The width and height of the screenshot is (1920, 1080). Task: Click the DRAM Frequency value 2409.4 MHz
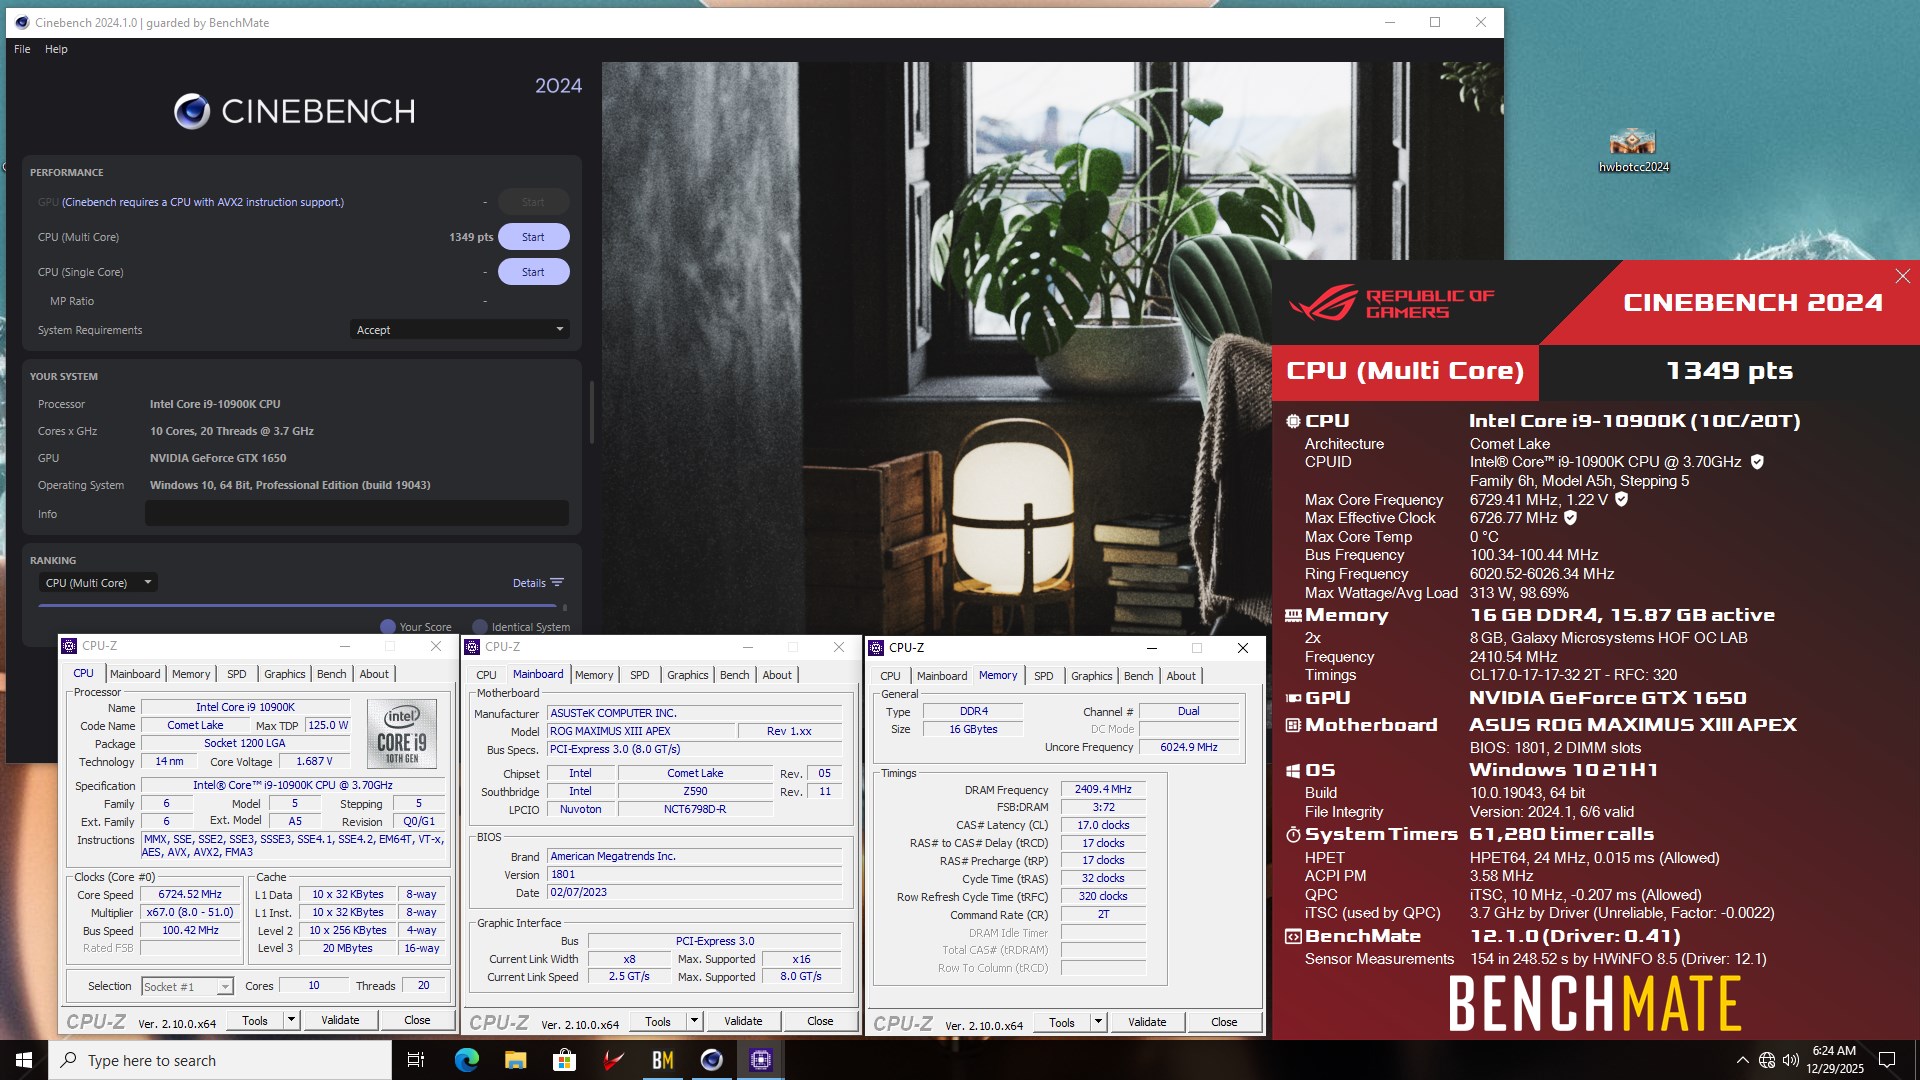point(1103,790)
